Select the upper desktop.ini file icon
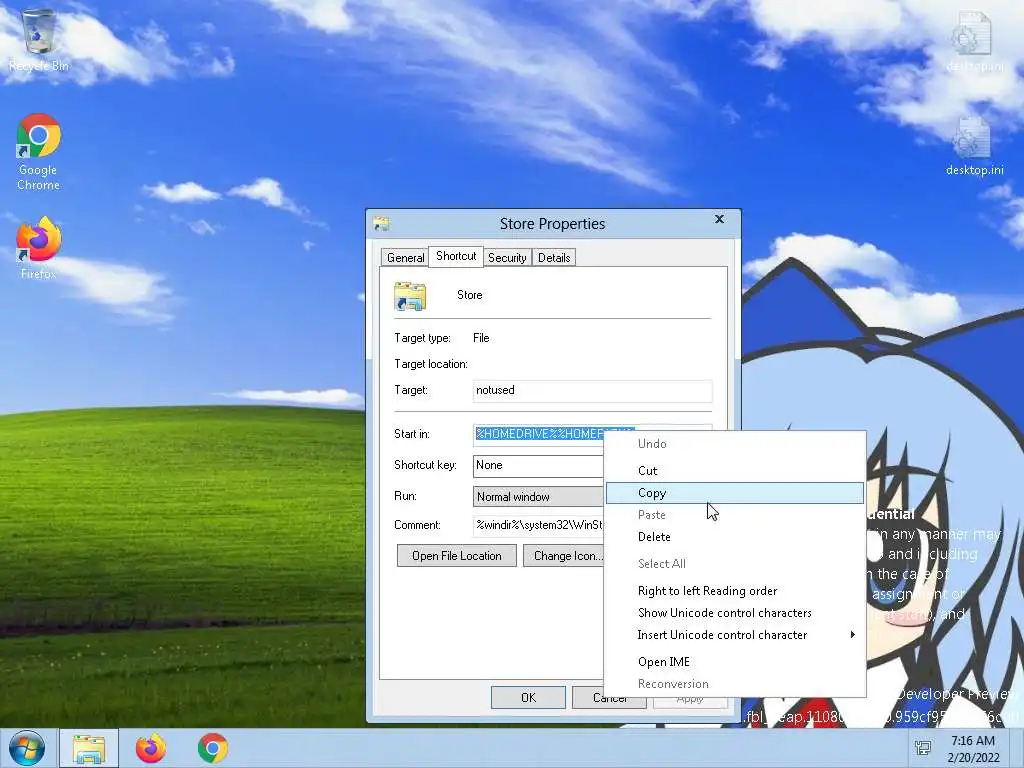 [974, 40]
